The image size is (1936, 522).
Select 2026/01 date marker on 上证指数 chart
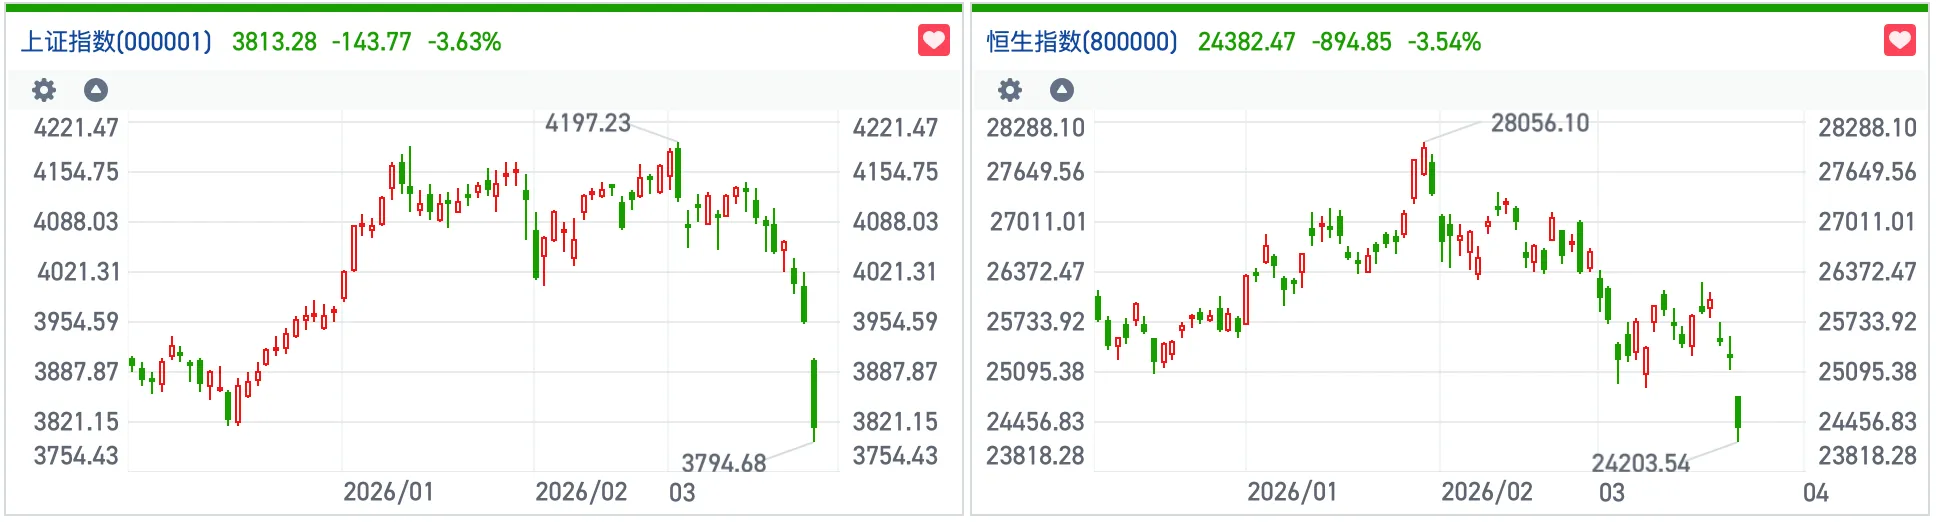tap(388, 492)
